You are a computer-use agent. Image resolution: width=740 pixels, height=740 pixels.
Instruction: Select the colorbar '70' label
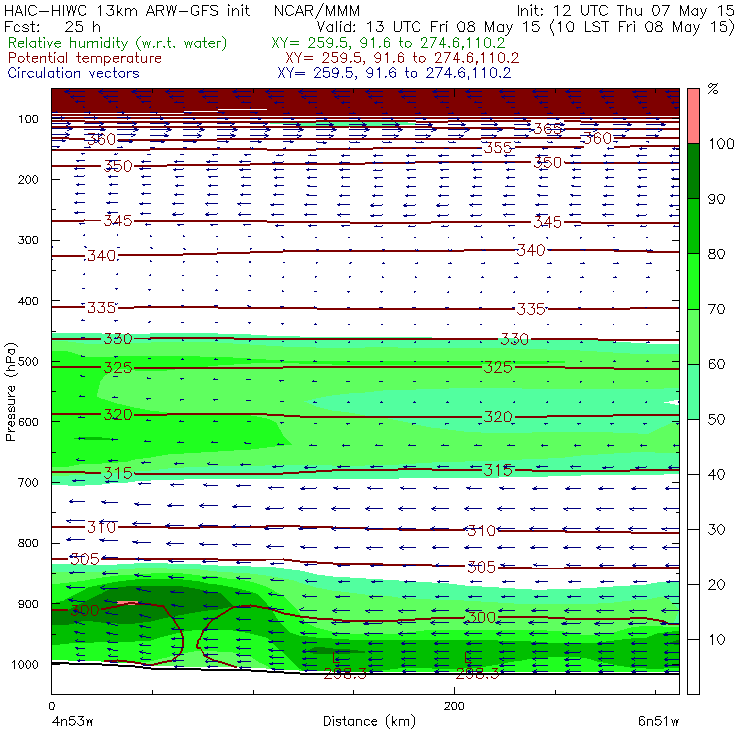(x=716, y=309)
